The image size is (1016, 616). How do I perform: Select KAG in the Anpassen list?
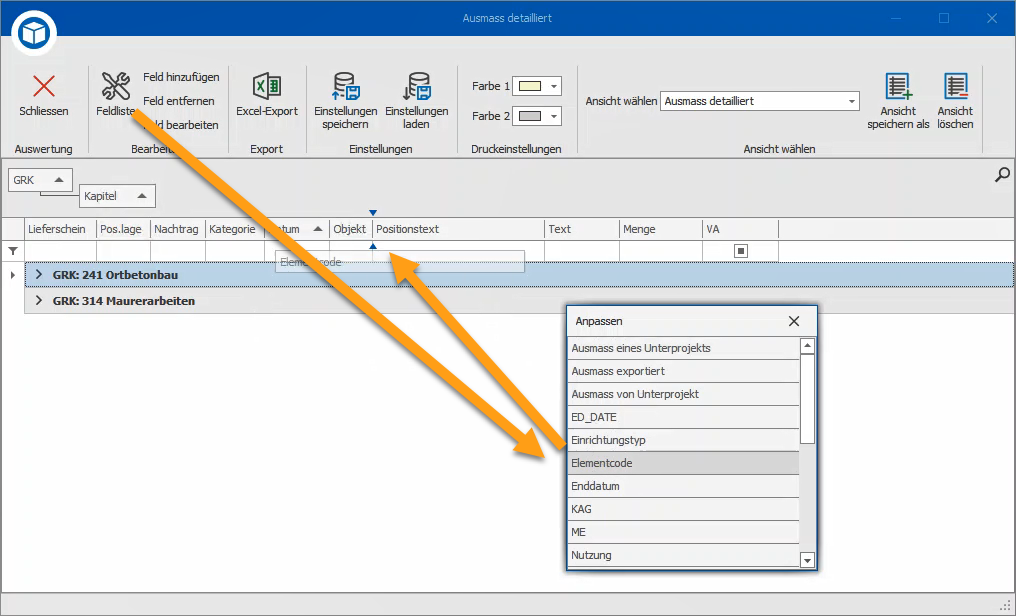tap(684, 509)
